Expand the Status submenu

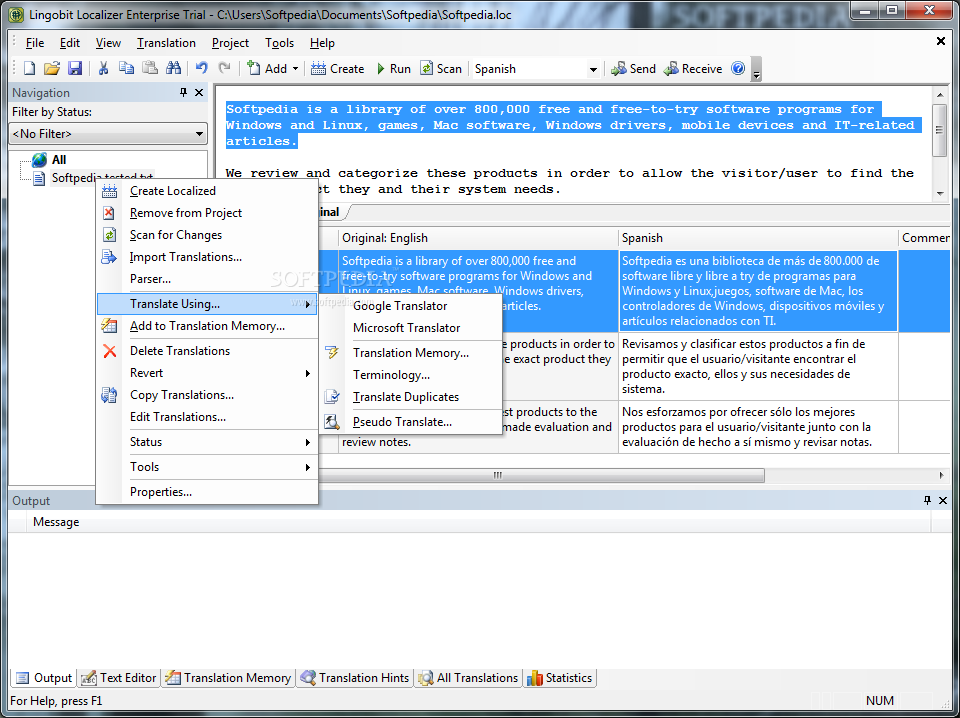(x=207, y=442)
